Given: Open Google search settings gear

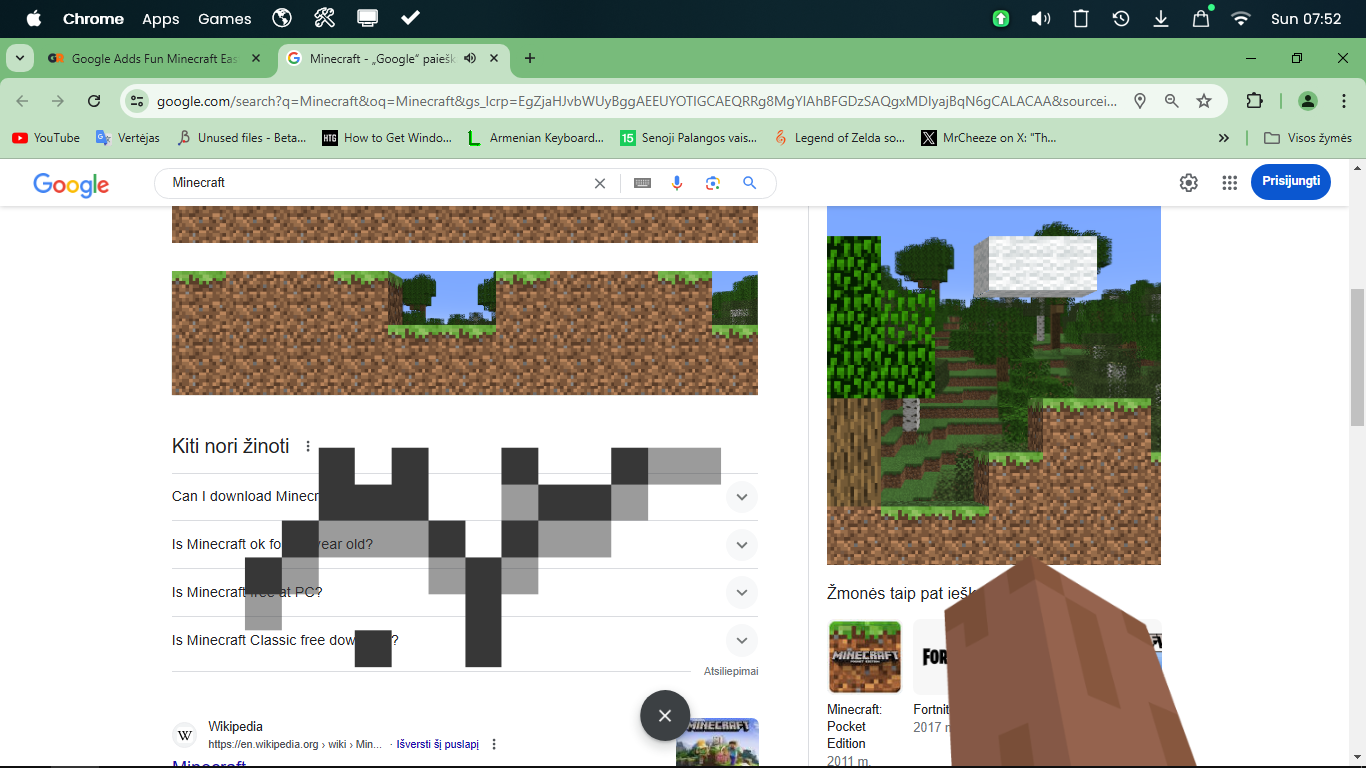Looking at the screenshot, I should point(1188,182).
